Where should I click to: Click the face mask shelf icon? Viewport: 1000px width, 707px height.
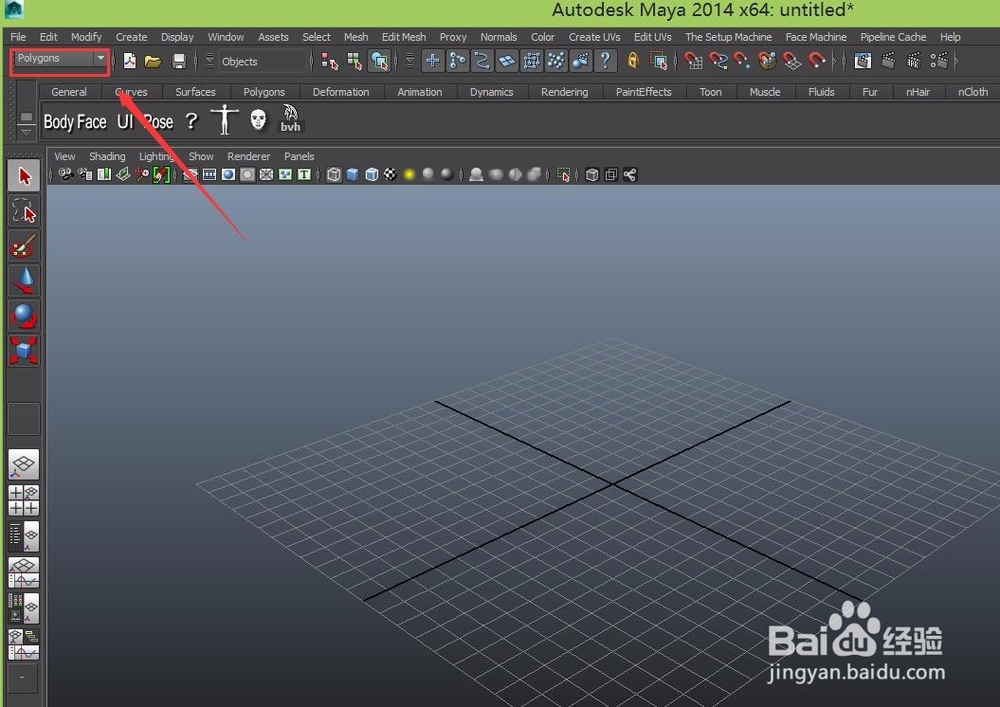point(258,119)
